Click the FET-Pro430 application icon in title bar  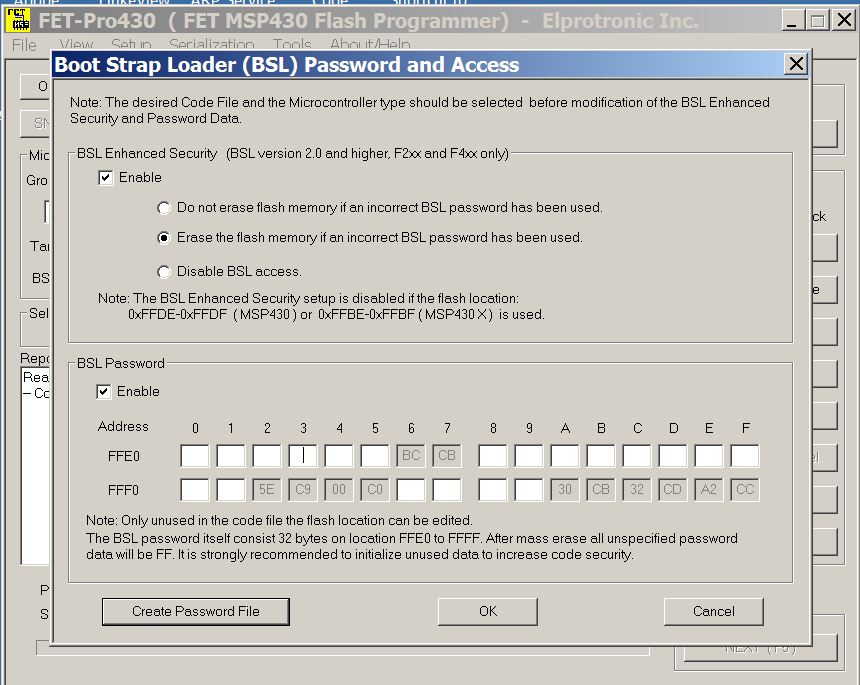18,20
